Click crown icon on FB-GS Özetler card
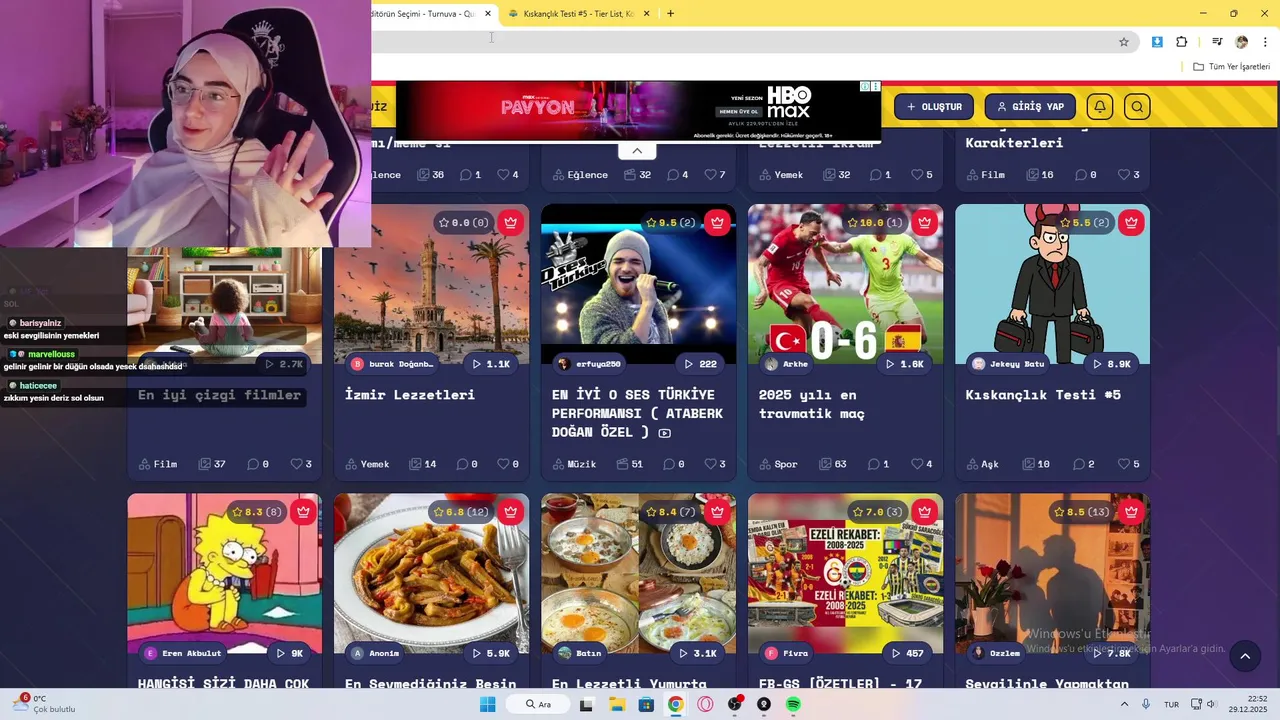The height and width of the screenshot is (720, 1280). click(x=925, y=512)
